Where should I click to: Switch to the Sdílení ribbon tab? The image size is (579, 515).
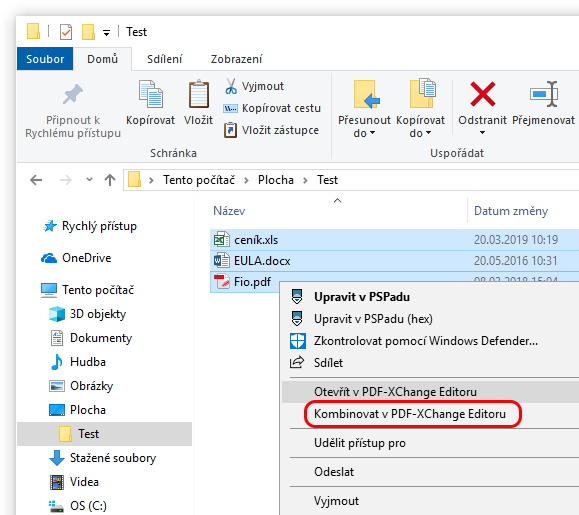[x=165, y=59]
